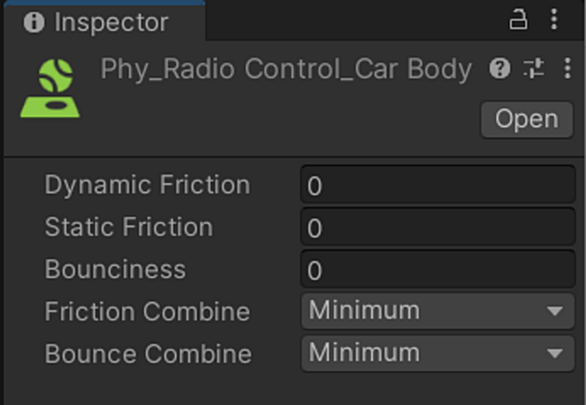The width and height of the screenshot is (586, 405).
Task: Open the Bounce Combine dropdown
Action: (x=438, y=353)
